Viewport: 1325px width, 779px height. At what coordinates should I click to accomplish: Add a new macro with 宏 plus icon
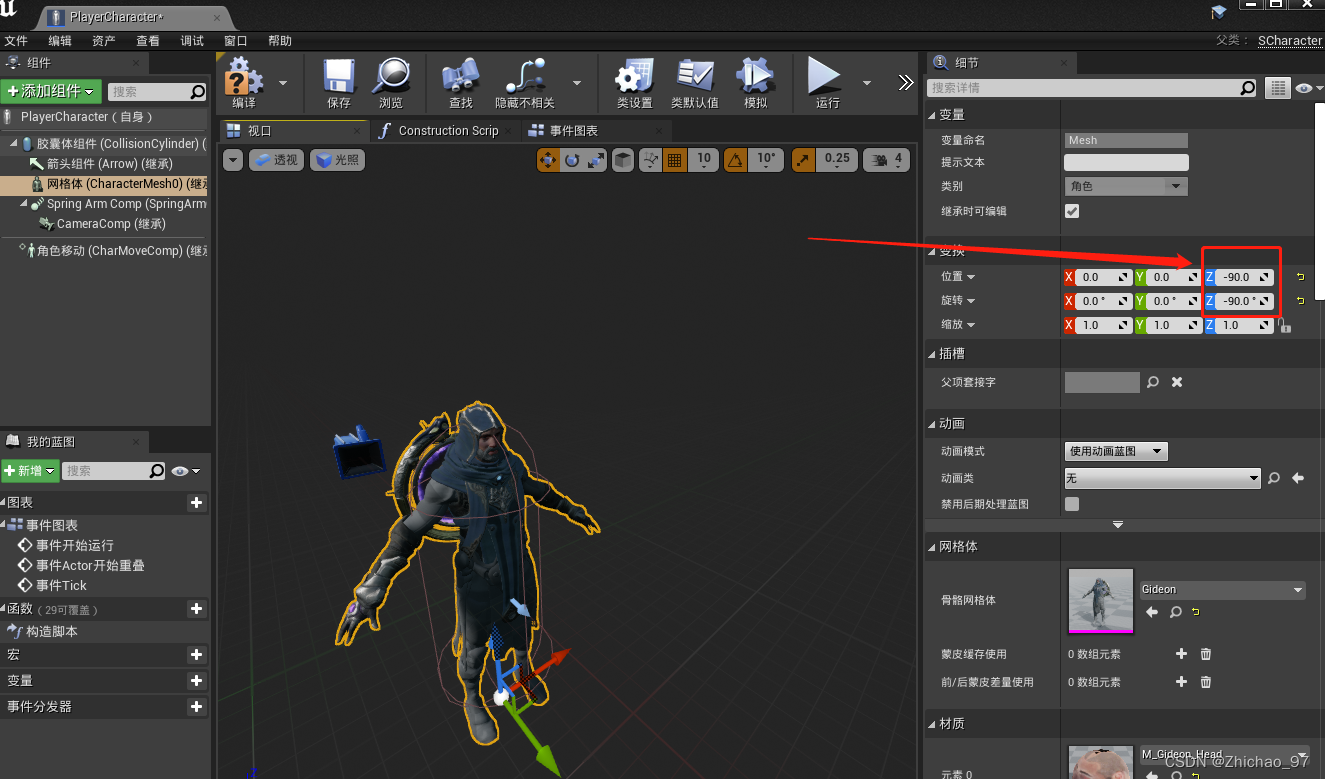tap(196, 655)
